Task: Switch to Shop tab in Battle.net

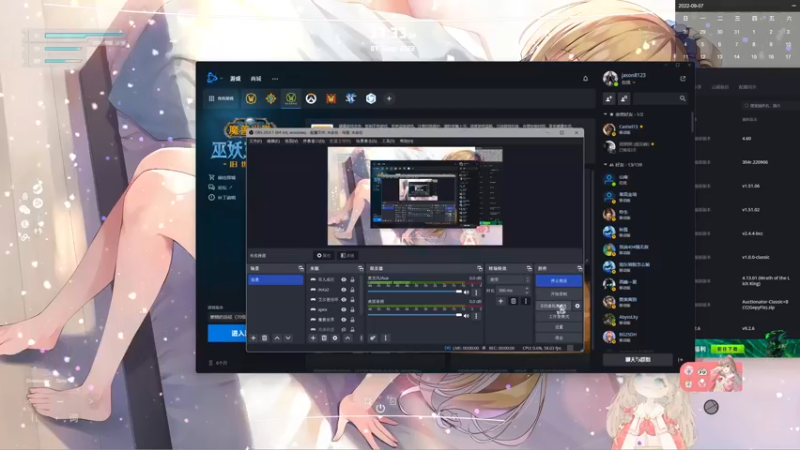Action: [x=256, y=79]
